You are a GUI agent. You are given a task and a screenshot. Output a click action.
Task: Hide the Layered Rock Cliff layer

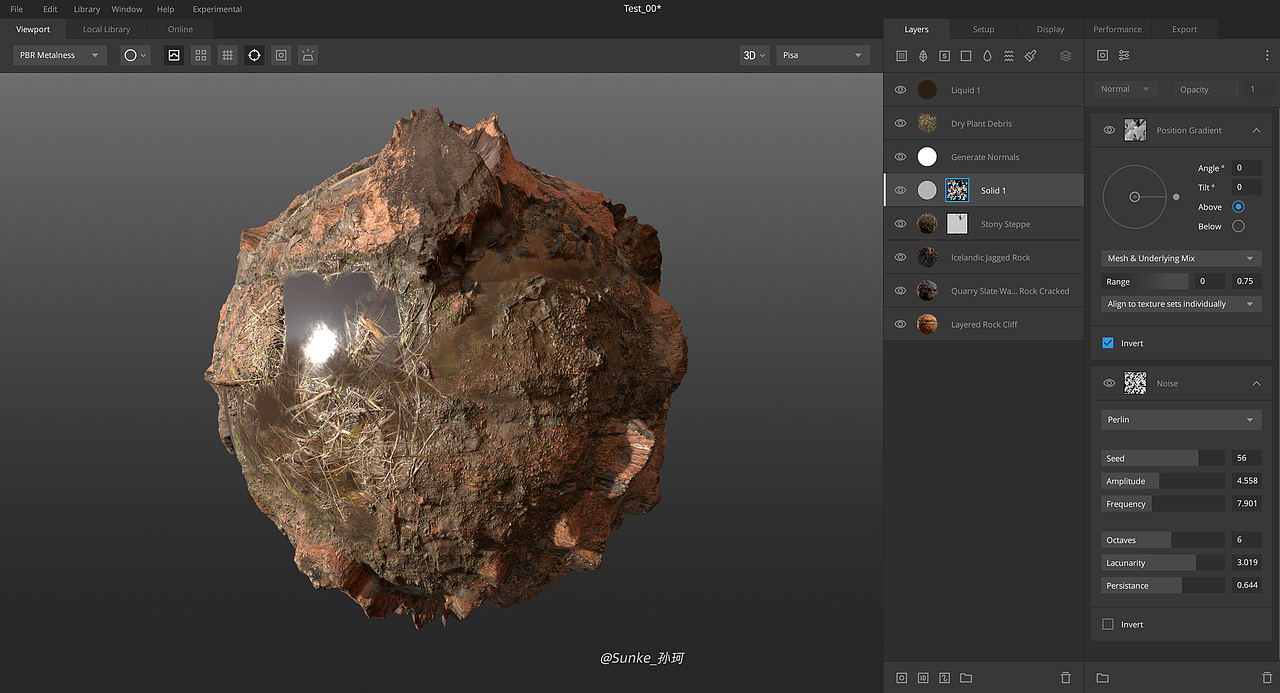point(900,324)
